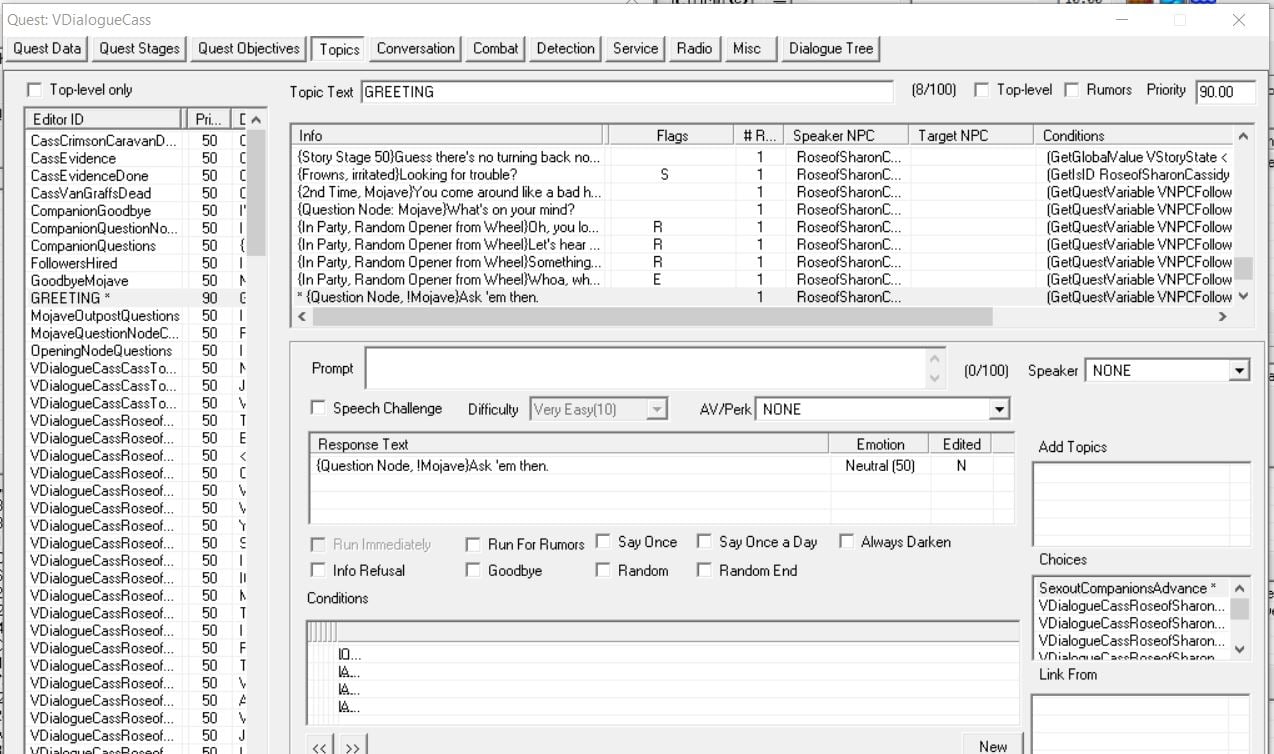Screen dimensions: 1274x754
Task: Click the Conditions column header
Action: coord(1134,135)
